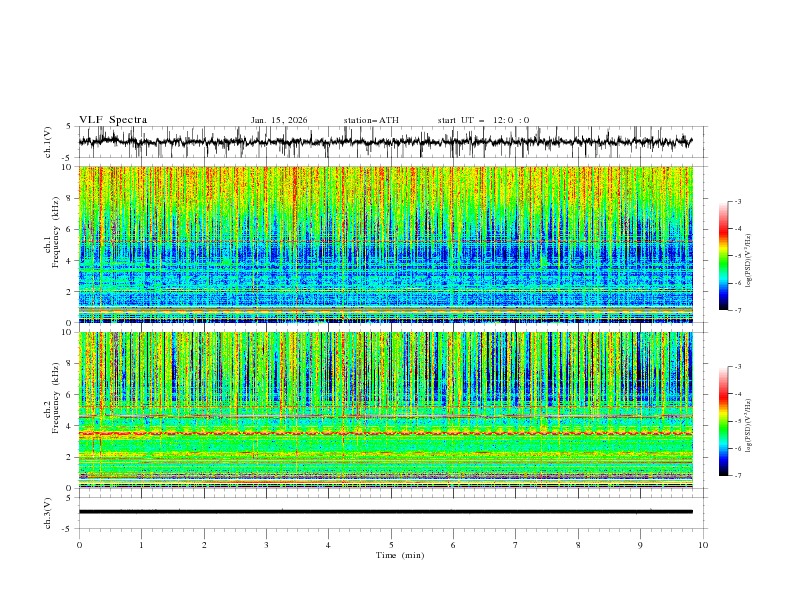Click the ch.1 voltage waveform trace
Image resolution: width=792 pixels, height=612 pixels.
(385, 142)
